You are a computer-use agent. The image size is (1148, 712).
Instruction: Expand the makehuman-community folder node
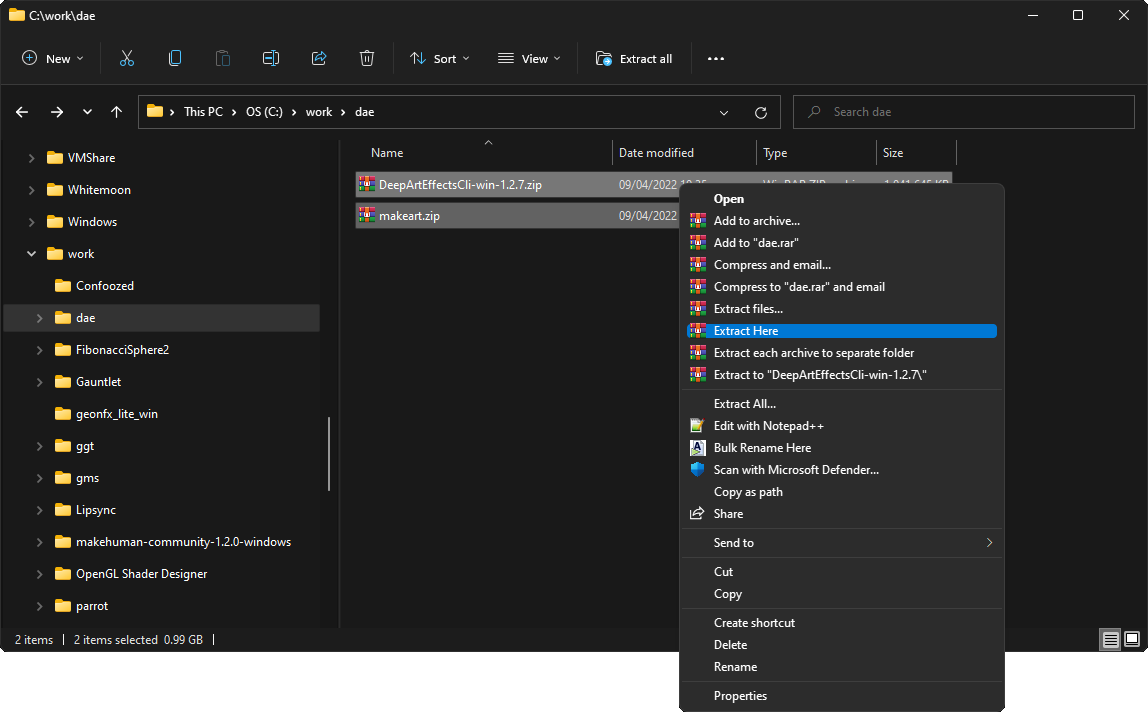pyautogui.click(x=40, y=542)
